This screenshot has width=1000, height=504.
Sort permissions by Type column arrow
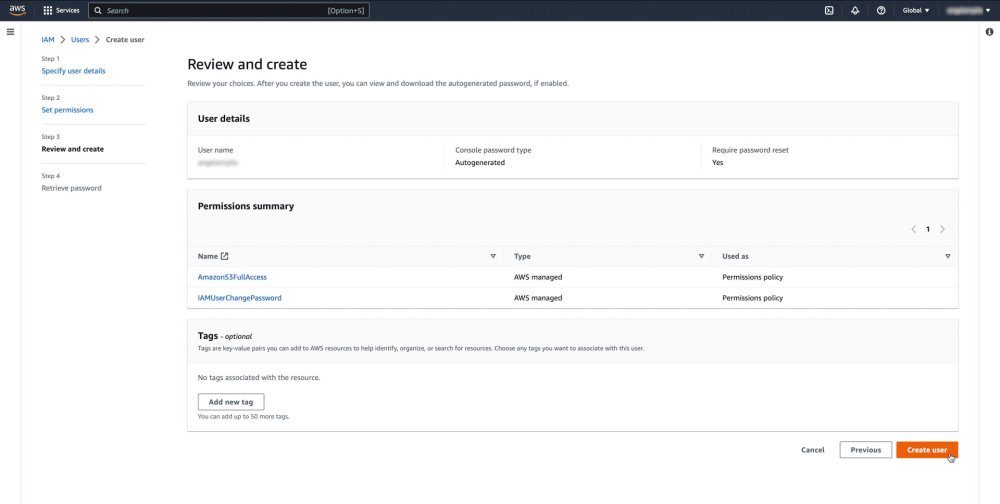point(701,256)
